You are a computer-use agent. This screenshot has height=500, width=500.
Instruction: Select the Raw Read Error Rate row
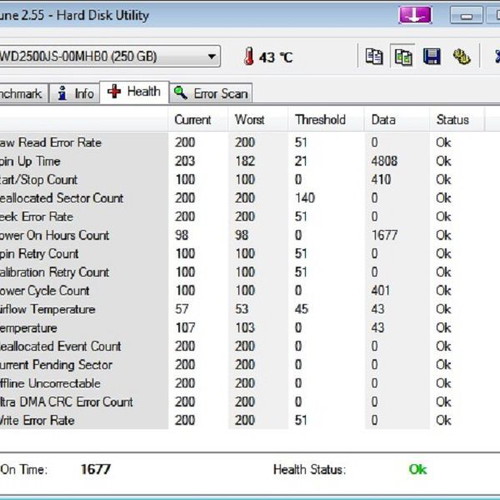[242, 143]
